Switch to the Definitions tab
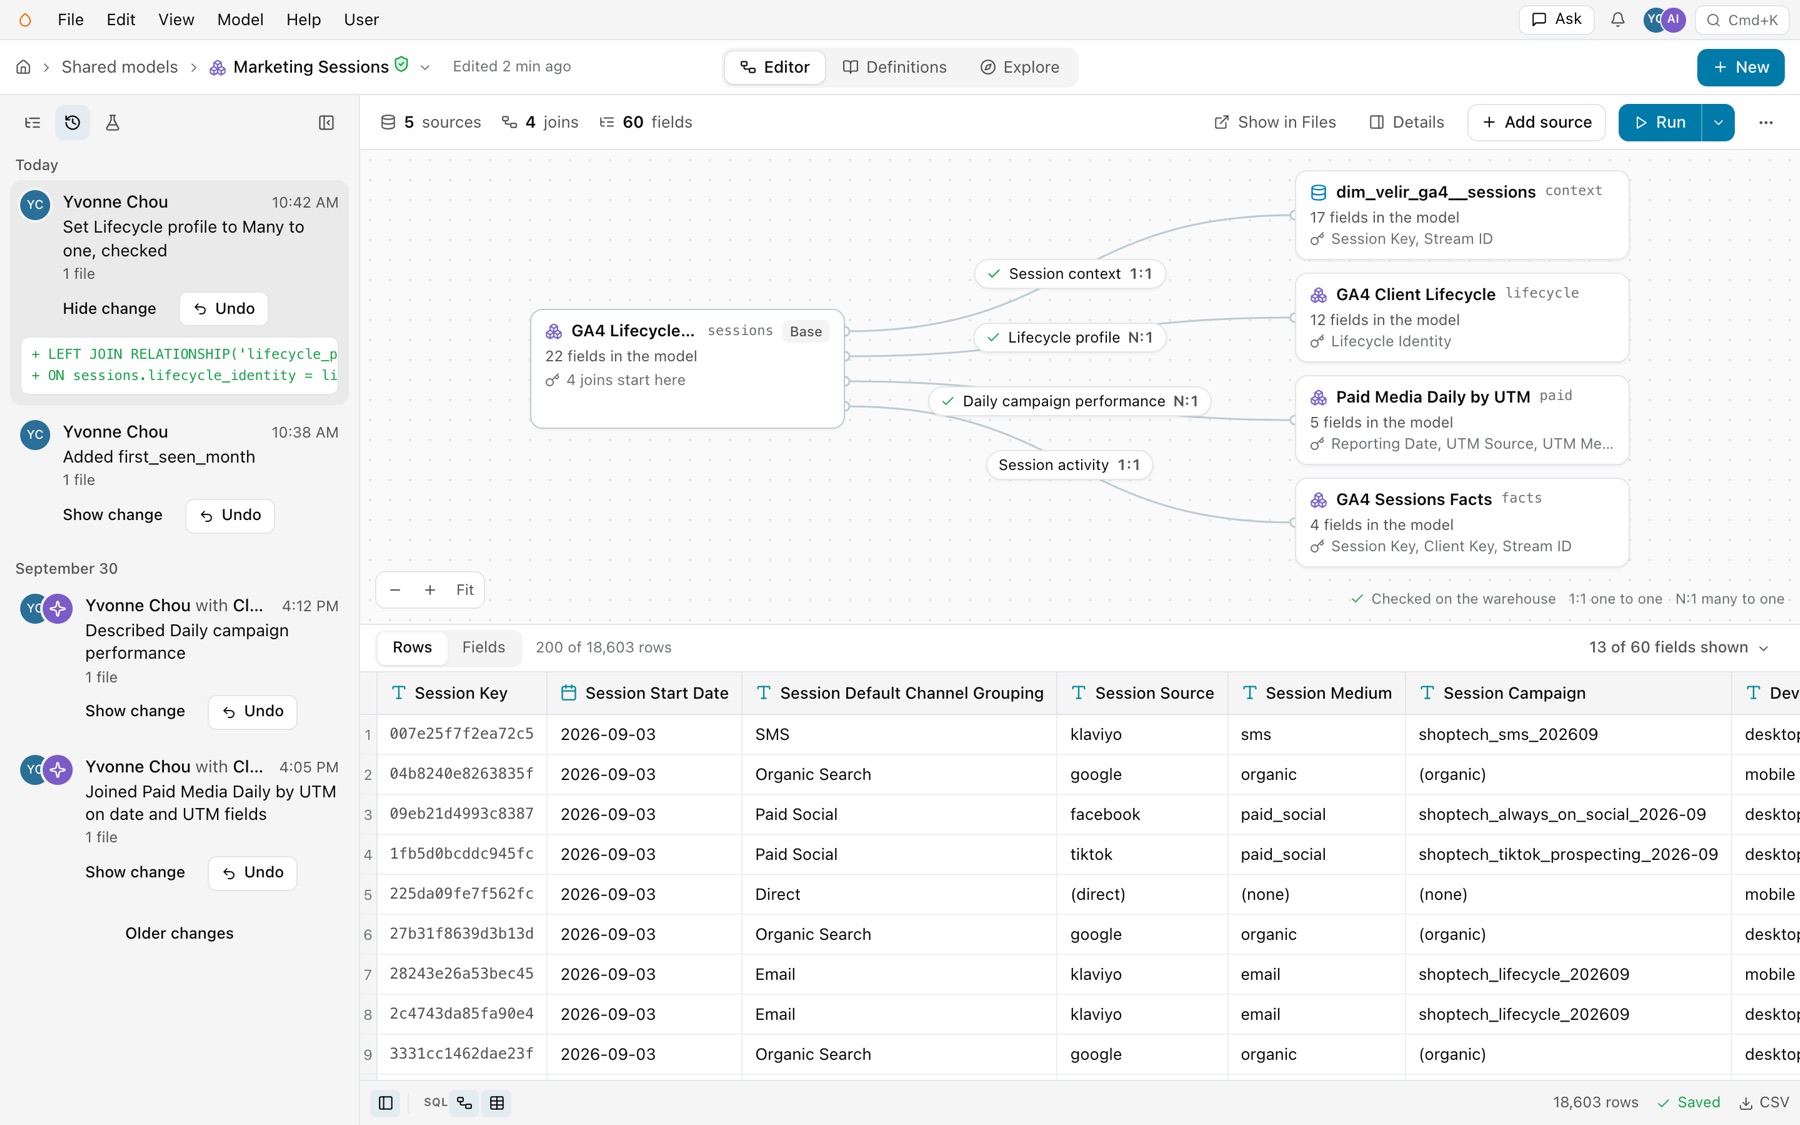The height and width of the screenshot is (1125, 1800). coord(895,67)
